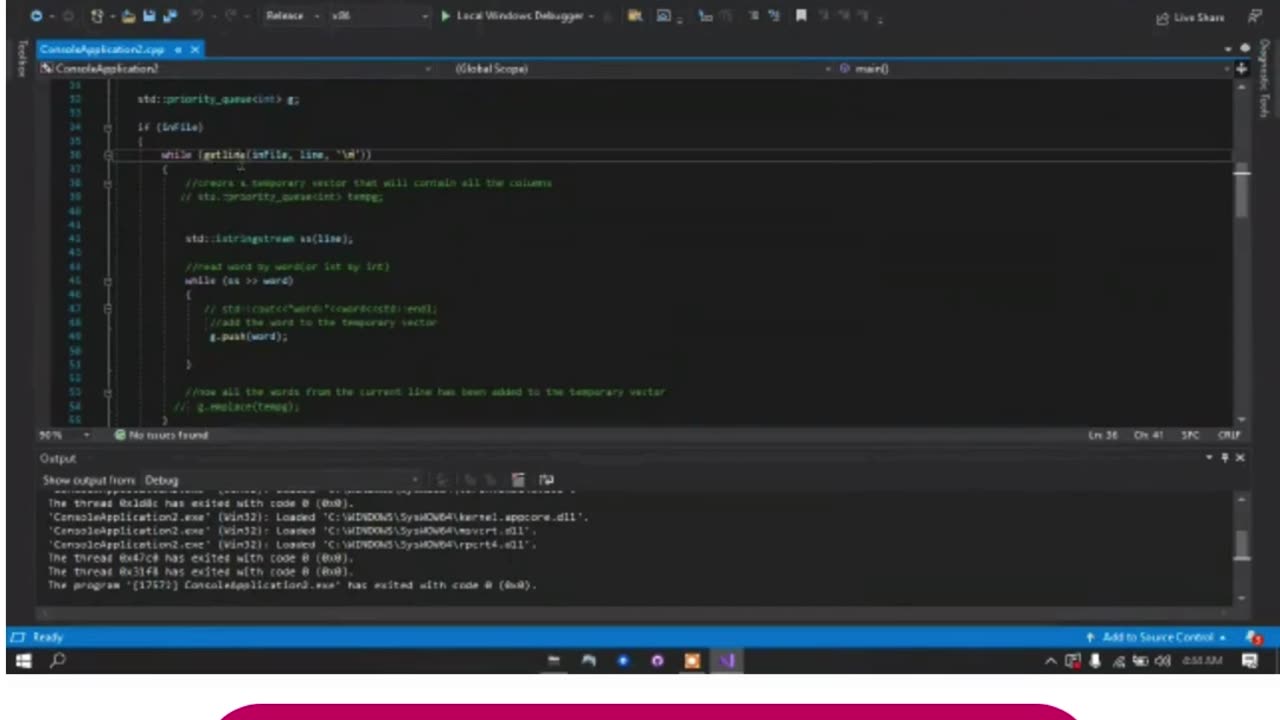Open the main() member dropdown
Screen dimensions: 1280x720
point(1033,69)
